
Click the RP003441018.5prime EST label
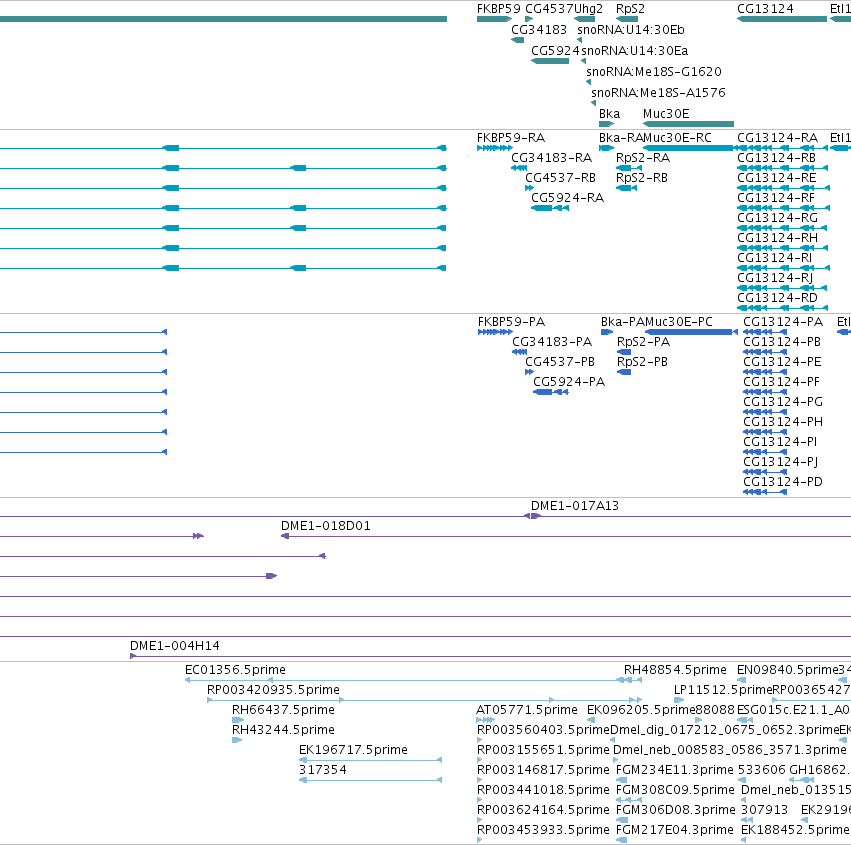pos(543,790)
